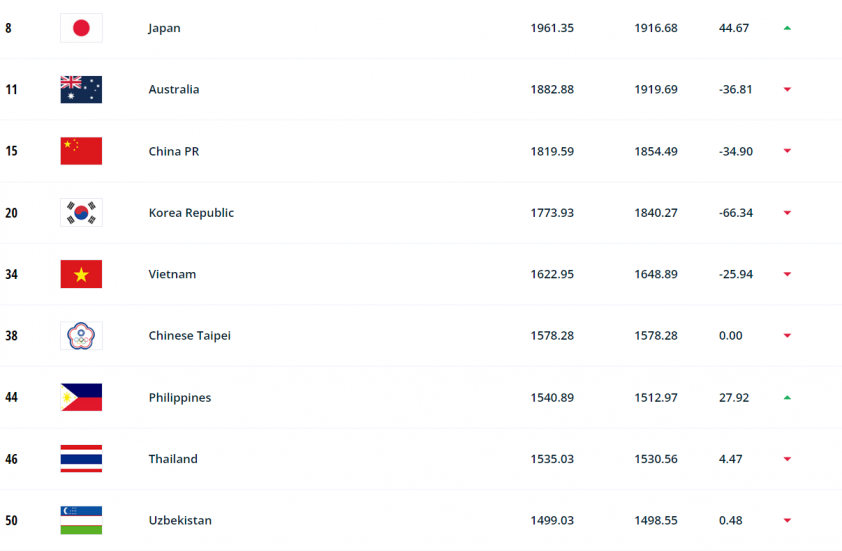The image size is (842, 551).
Task: Click the Thailand flag icon
Action: tap(81, 459)
